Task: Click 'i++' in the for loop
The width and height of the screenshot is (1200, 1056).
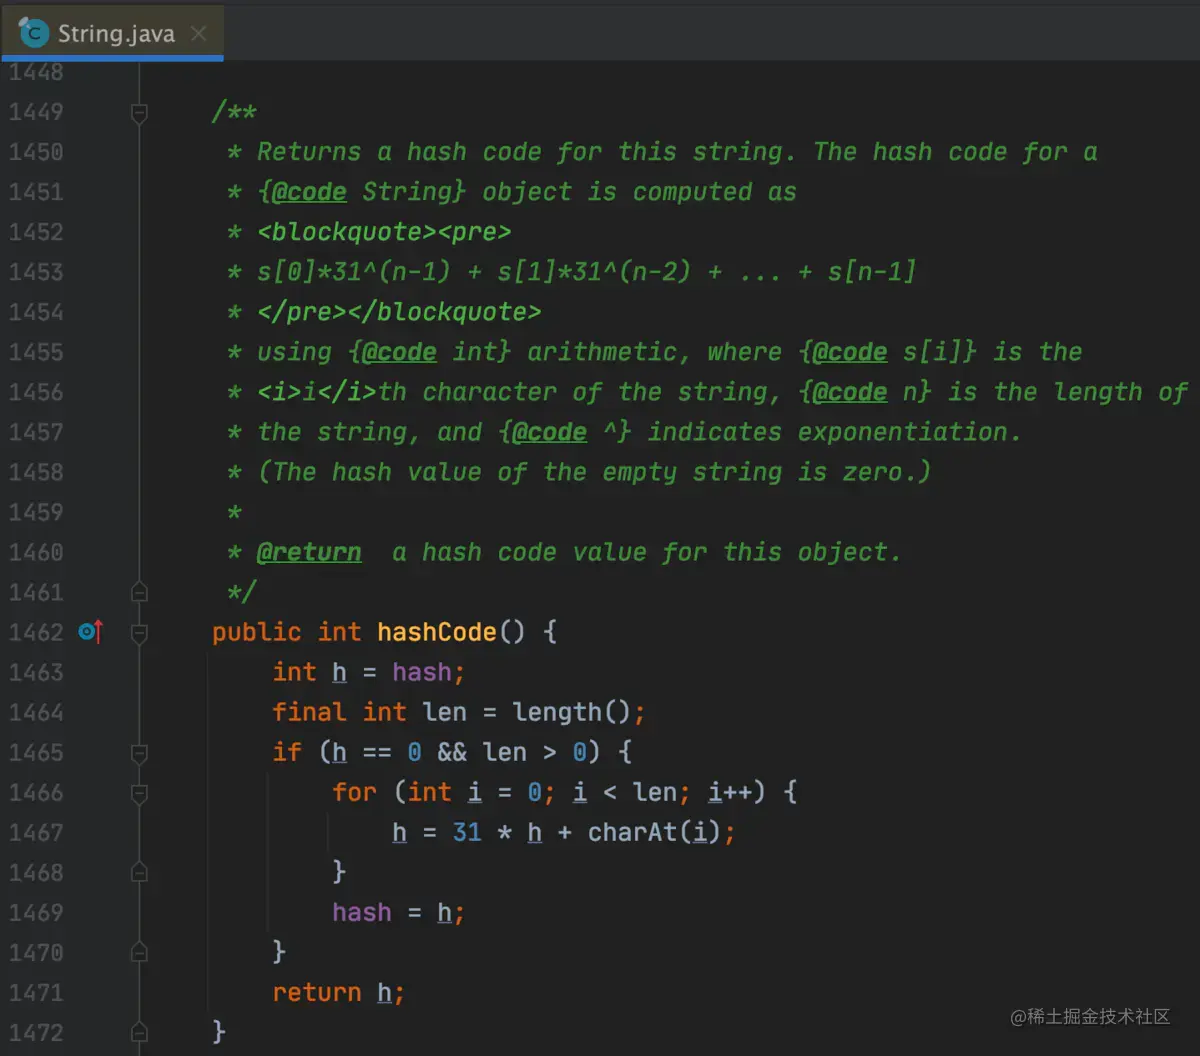Action: (730, 792)
